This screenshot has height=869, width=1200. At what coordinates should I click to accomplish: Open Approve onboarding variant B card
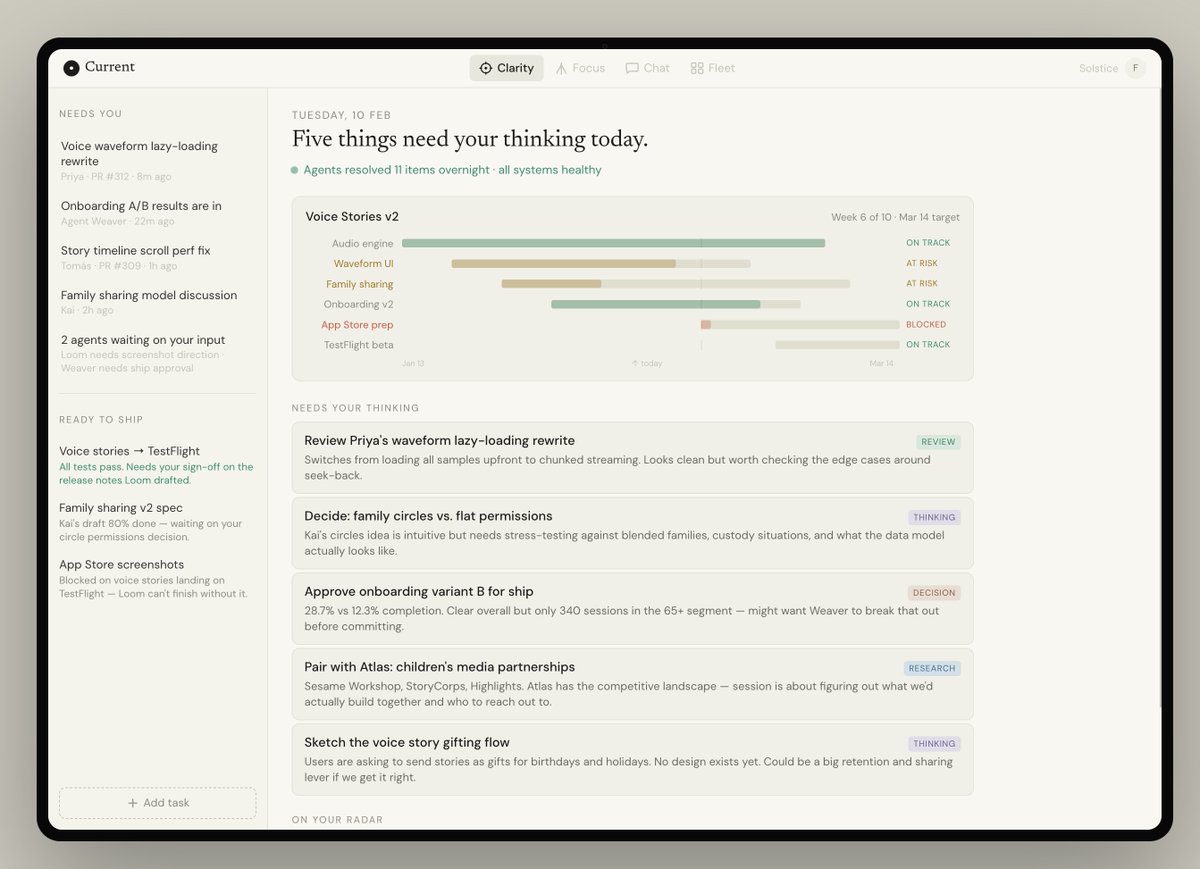coord(632,608)
